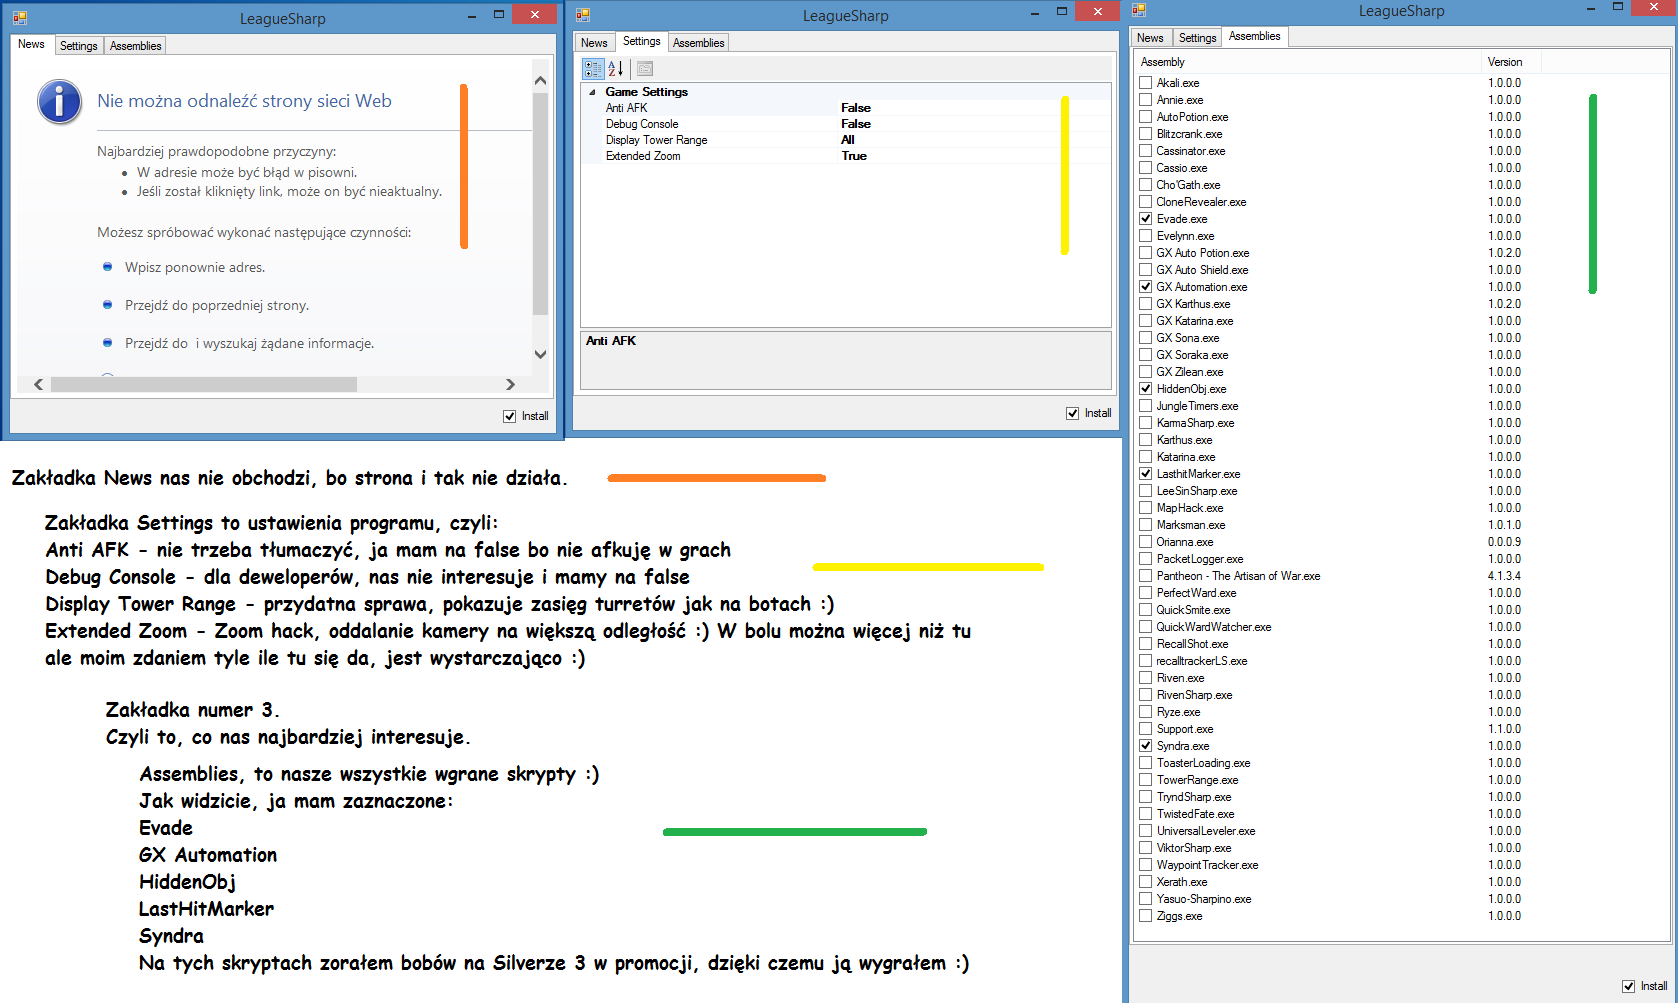Viewport: 1678px width, 1003px height.
Task: Switch to the Settings tab in the left window
Action: pyautogui.click(x=79, y=46)
